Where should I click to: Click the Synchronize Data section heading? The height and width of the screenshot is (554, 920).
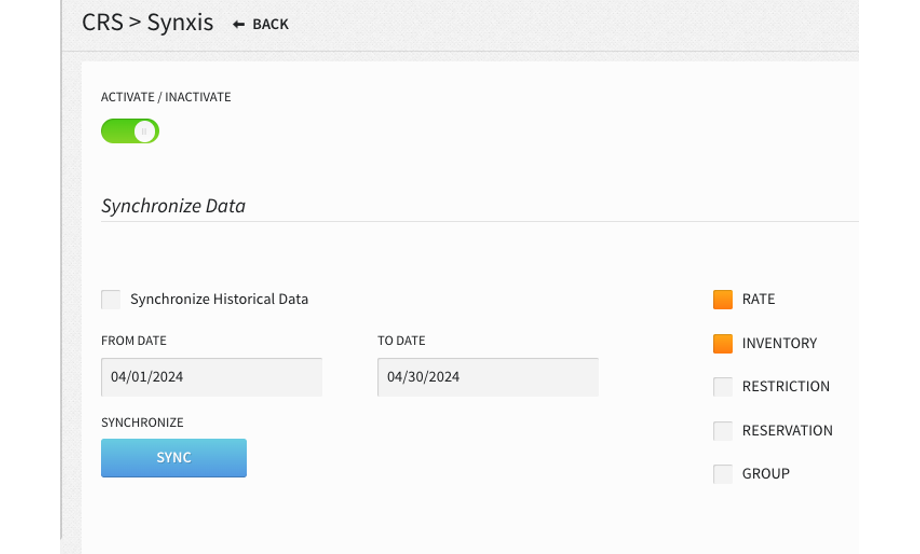[173, 206]
